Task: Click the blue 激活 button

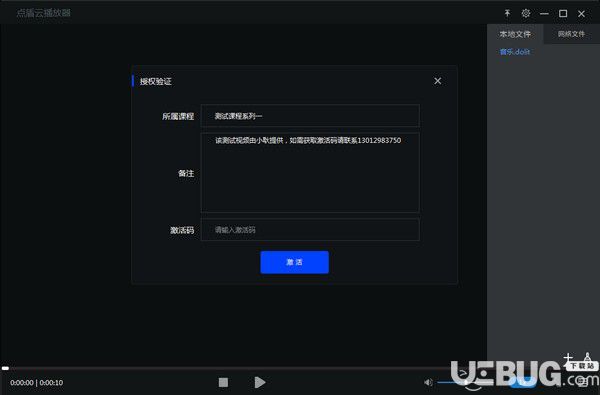Action: click(x=294, y=262)
